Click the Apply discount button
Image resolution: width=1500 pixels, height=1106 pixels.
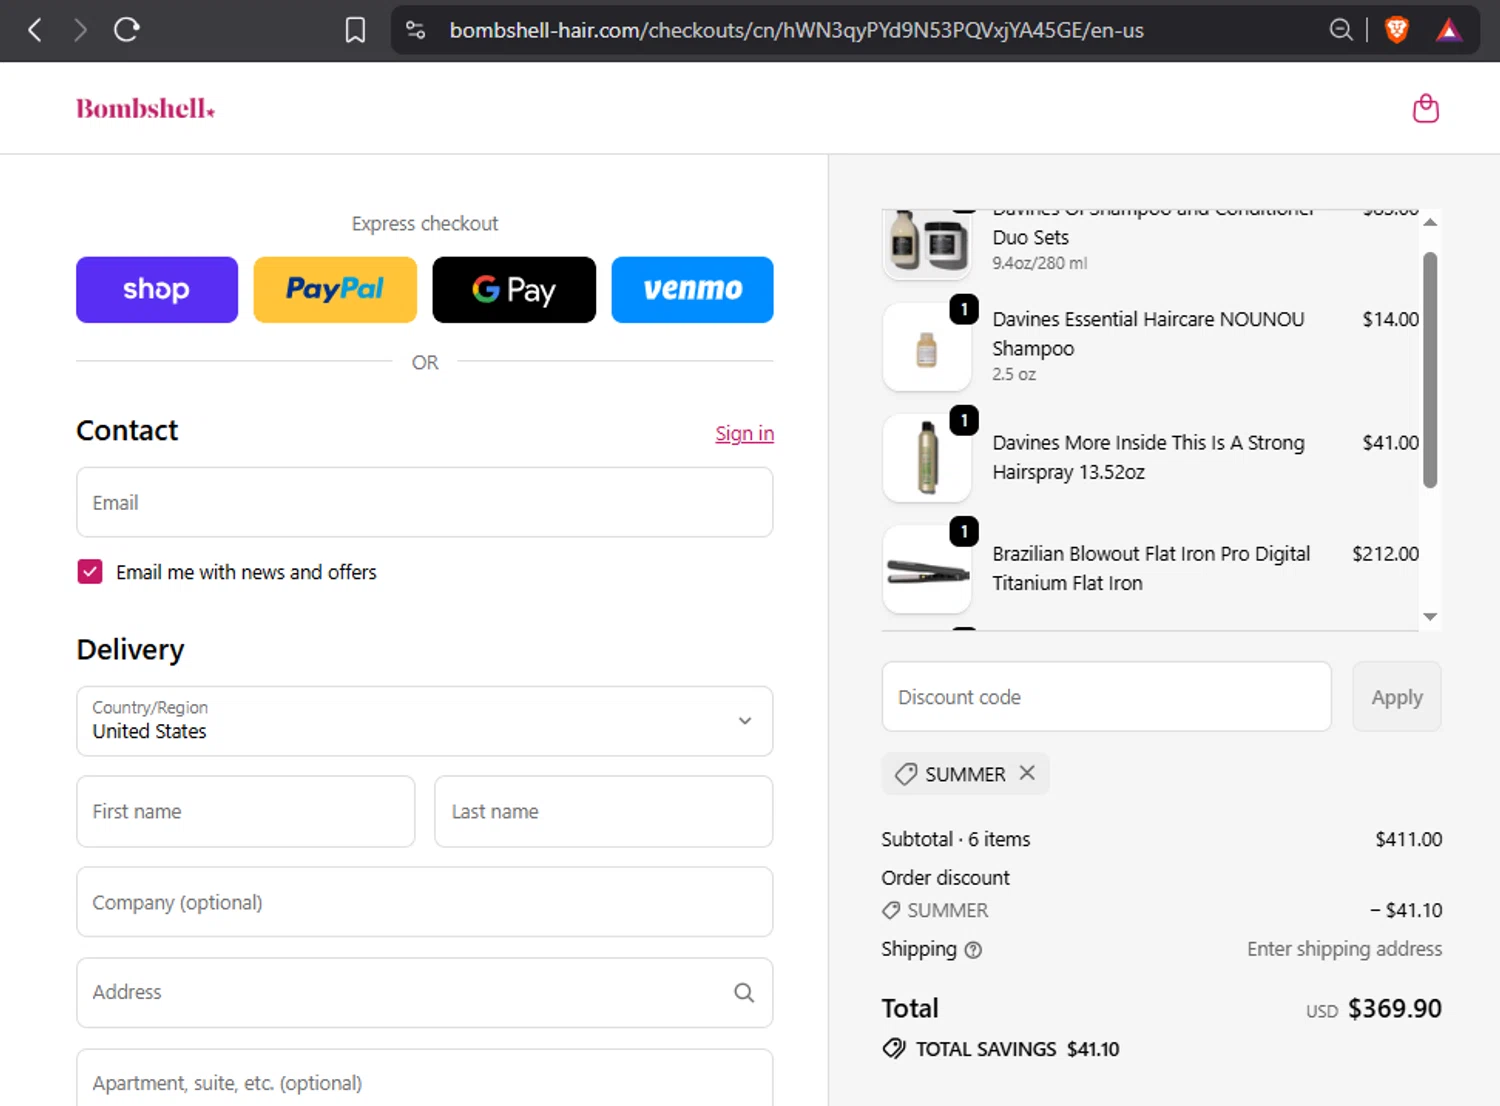[x=1397, y=696]
